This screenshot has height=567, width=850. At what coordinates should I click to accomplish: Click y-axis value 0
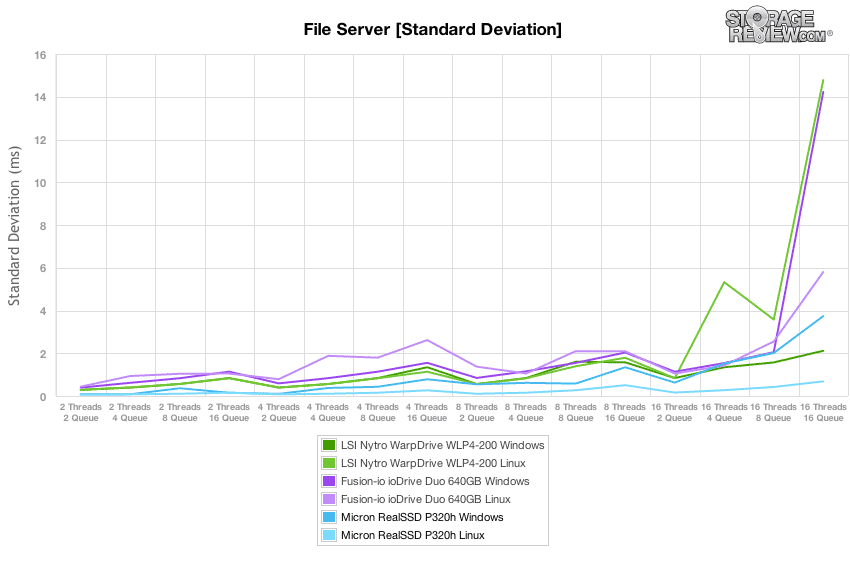[43, 397]
